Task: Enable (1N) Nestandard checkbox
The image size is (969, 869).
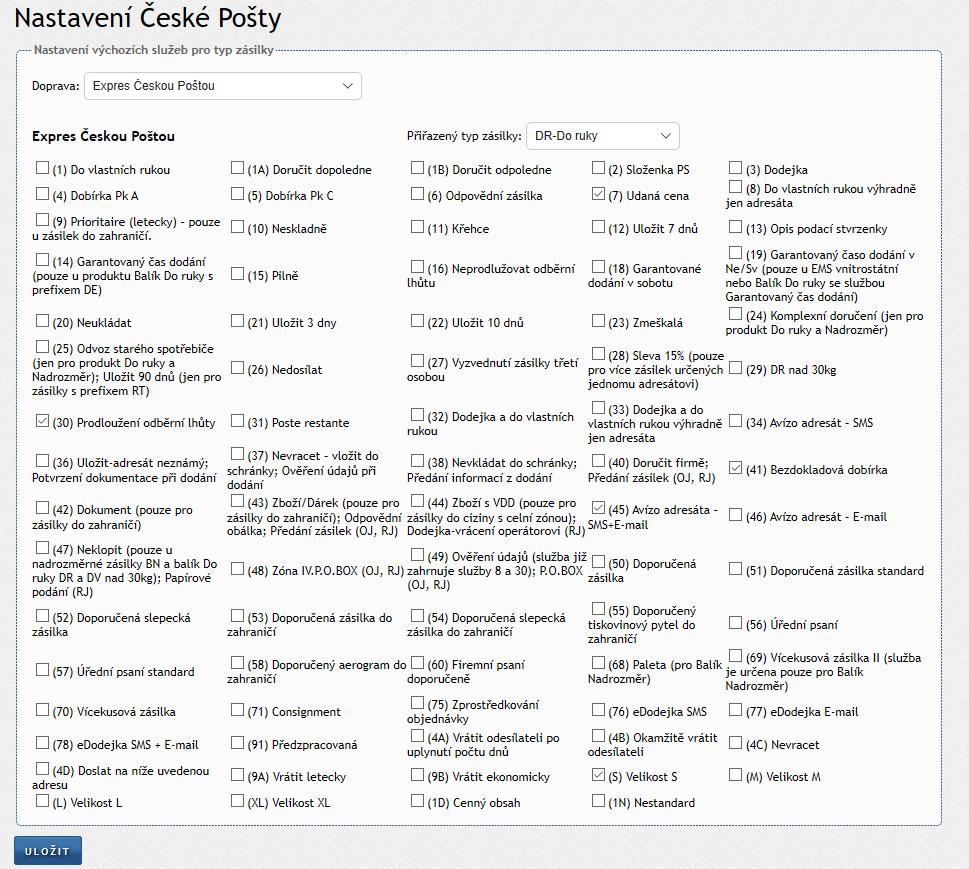Action: (598, 800)
